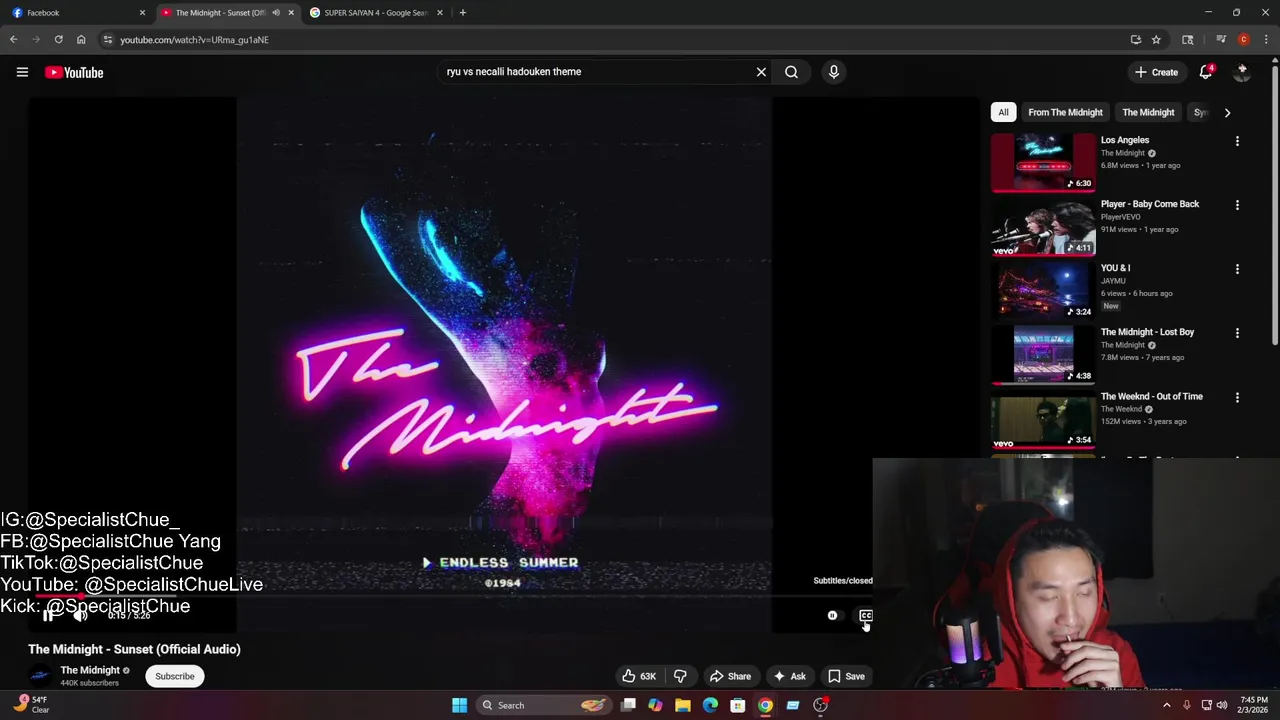Open the YouTube hamburger guide menu

(x=22, y=72)
